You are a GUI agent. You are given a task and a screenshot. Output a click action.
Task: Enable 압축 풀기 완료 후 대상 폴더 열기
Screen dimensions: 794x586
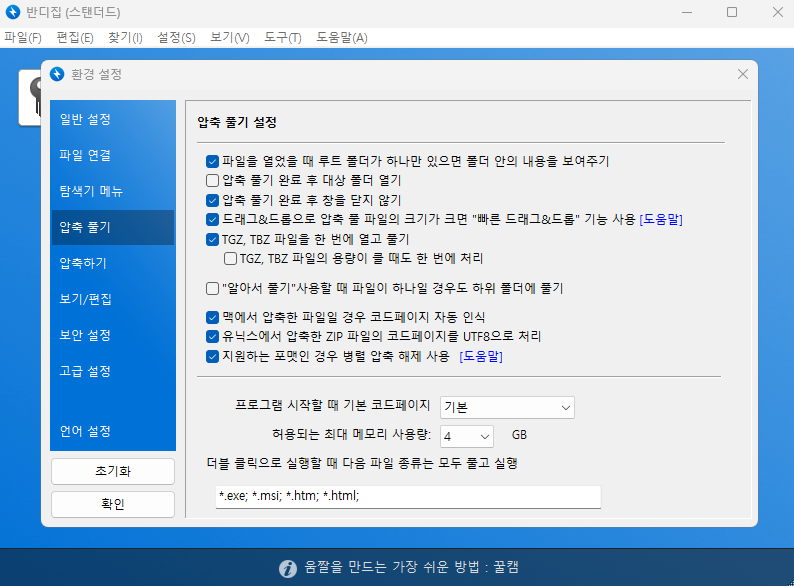coord(212,180)
